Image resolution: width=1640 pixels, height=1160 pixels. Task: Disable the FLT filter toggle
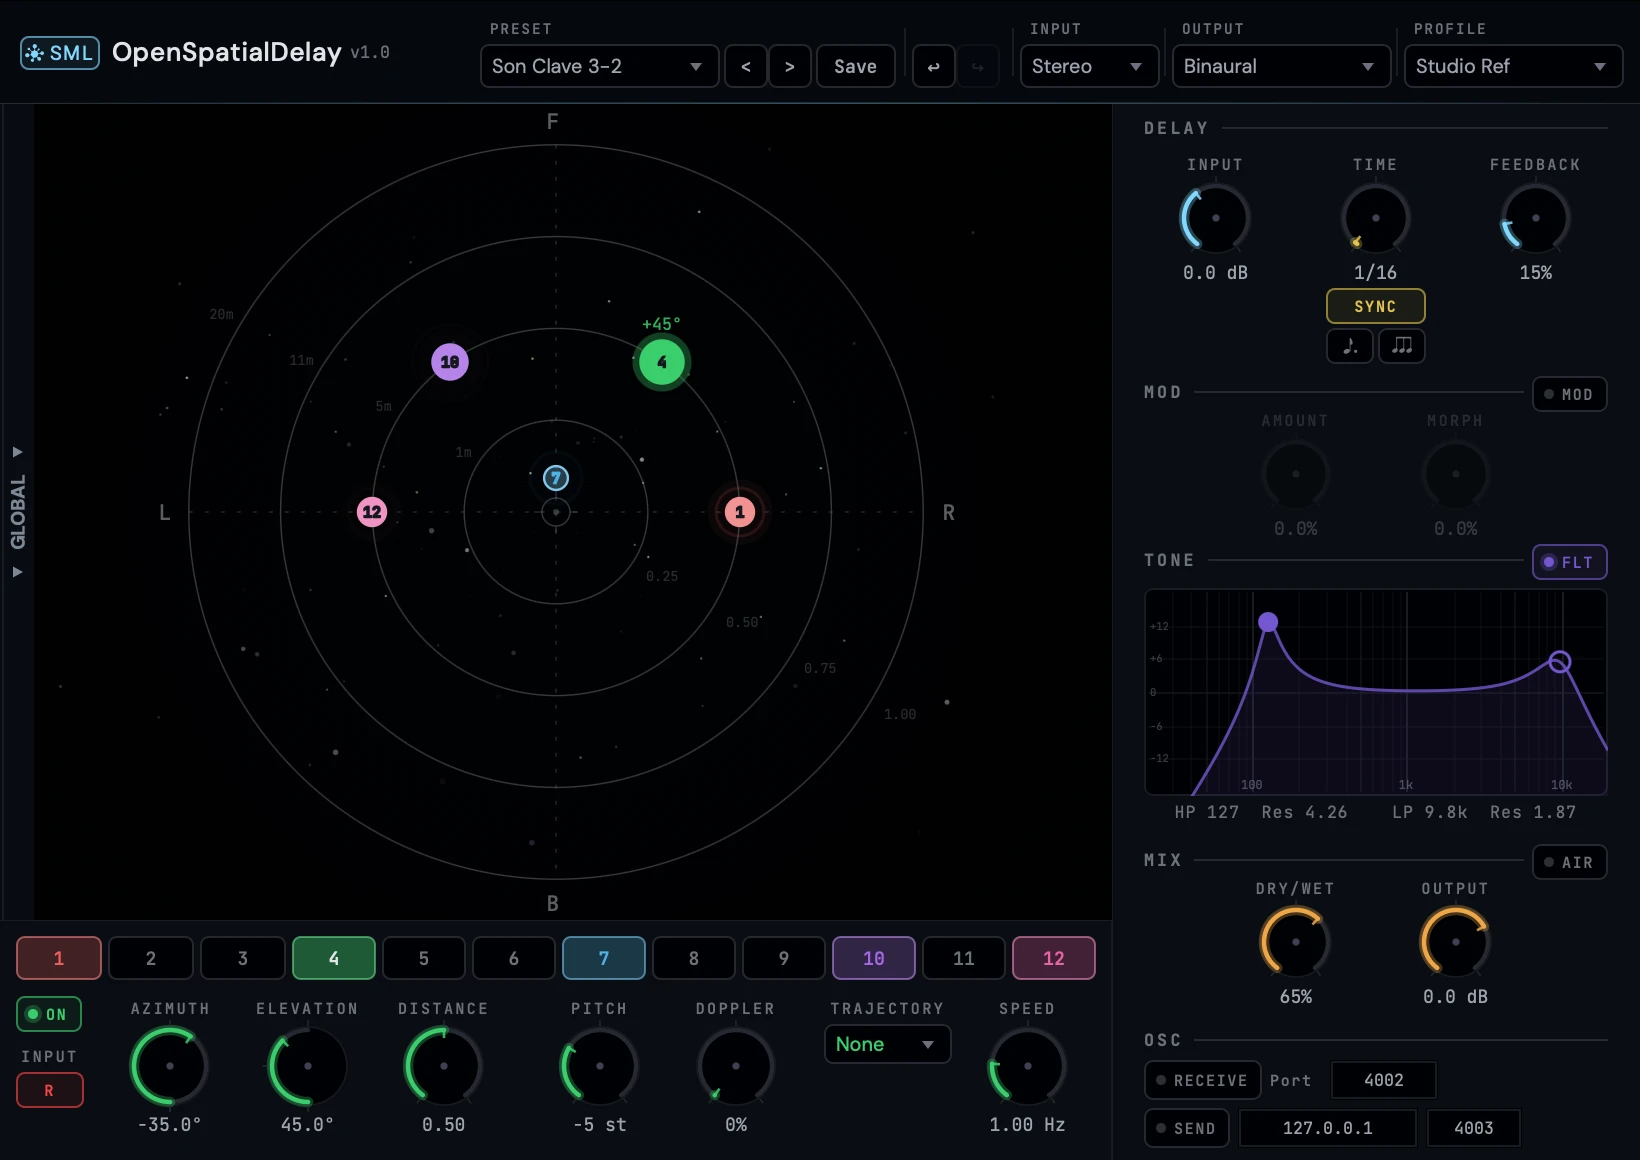[x=1569, y=562]
